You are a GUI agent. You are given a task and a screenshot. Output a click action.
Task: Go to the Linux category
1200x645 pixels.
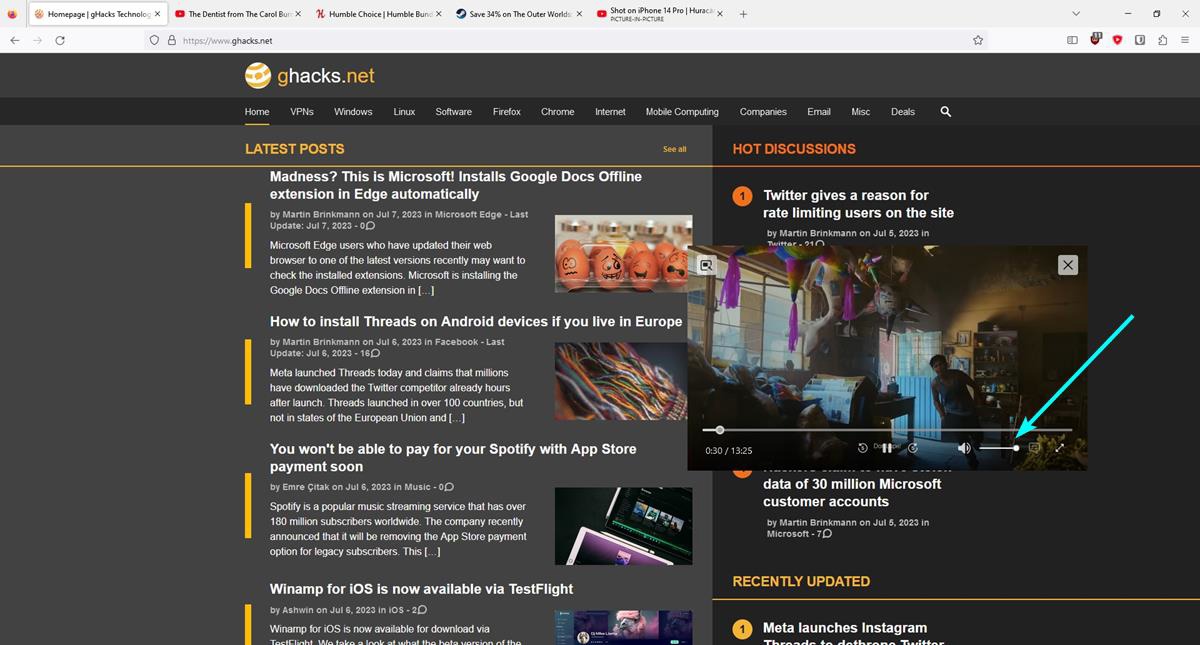[x=404, y=112]
